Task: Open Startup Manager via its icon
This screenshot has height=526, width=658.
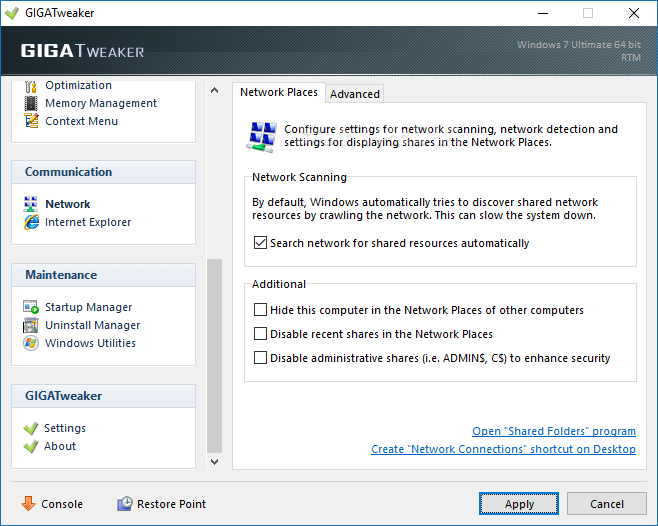Action: [30, 307]
